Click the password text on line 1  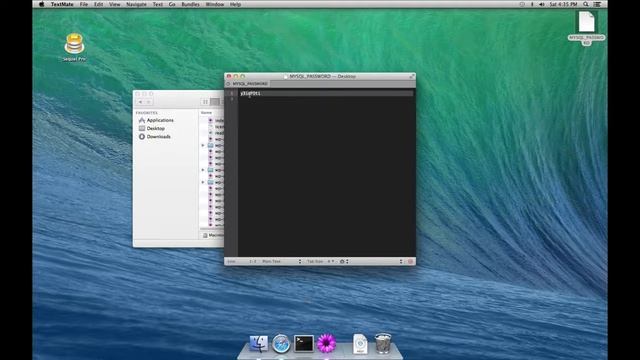[x=250, y=93]
